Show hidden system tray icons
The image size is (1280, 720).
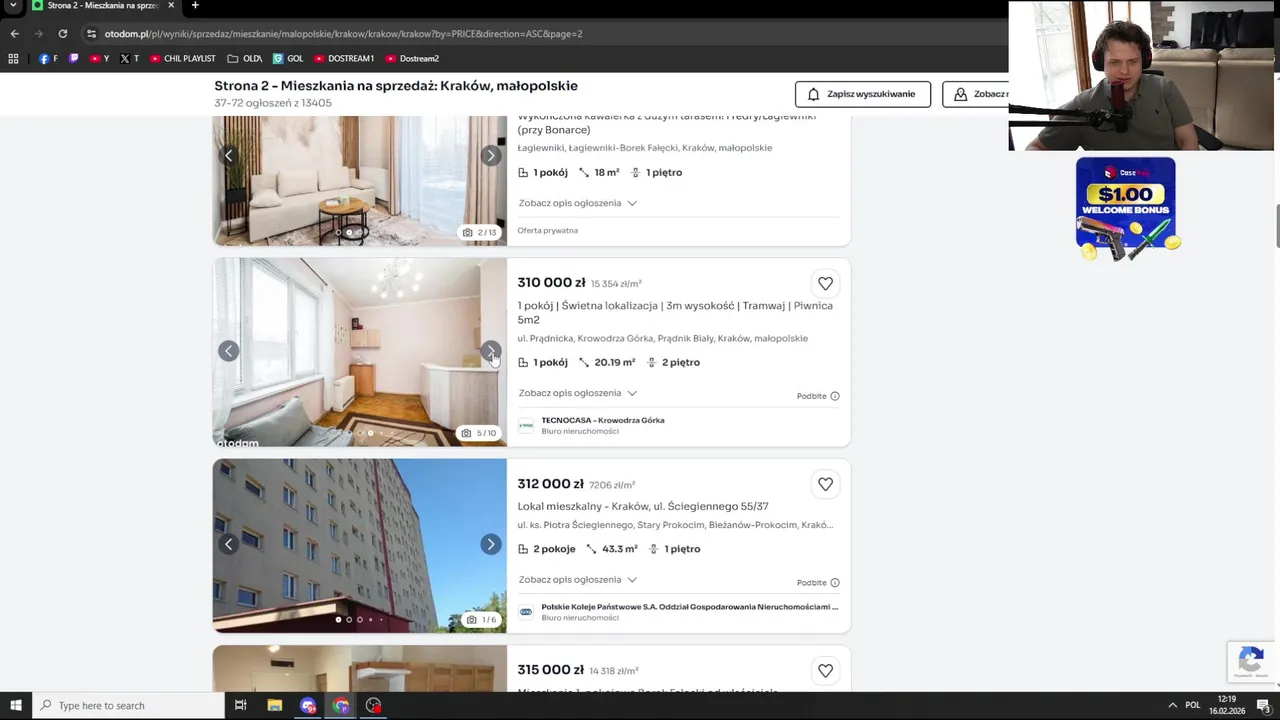1173,705
